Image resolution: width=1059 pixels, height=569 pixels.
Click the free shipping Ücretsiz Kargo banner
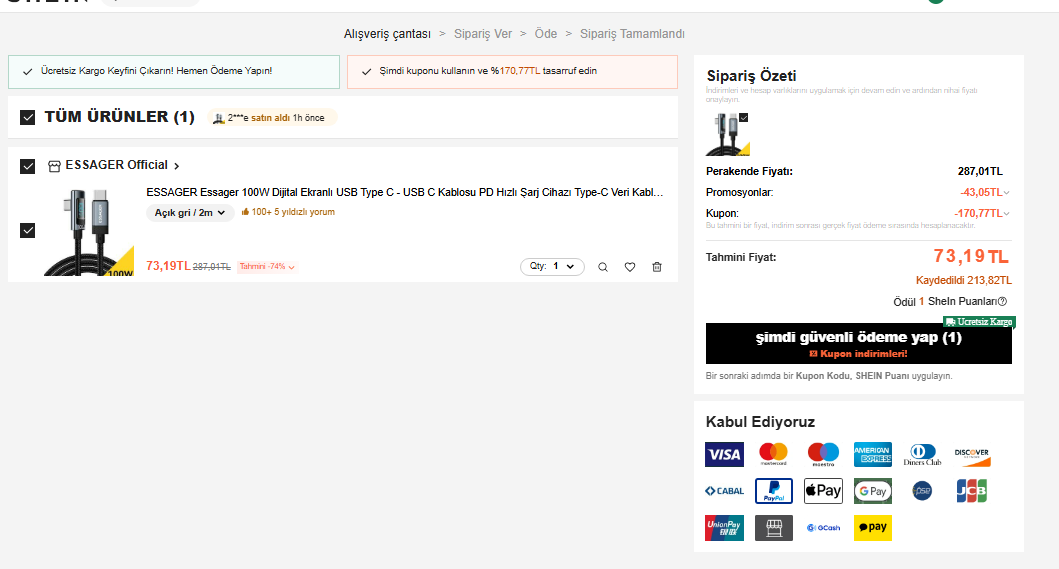tap(174, 72)
